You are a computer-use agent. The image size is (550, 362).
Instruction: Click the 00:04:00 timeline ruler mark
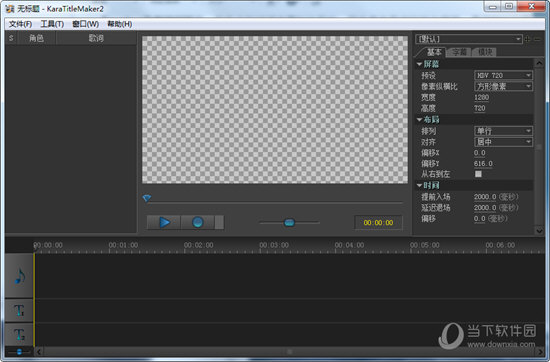pyautogui.click(x=349, y=245)
